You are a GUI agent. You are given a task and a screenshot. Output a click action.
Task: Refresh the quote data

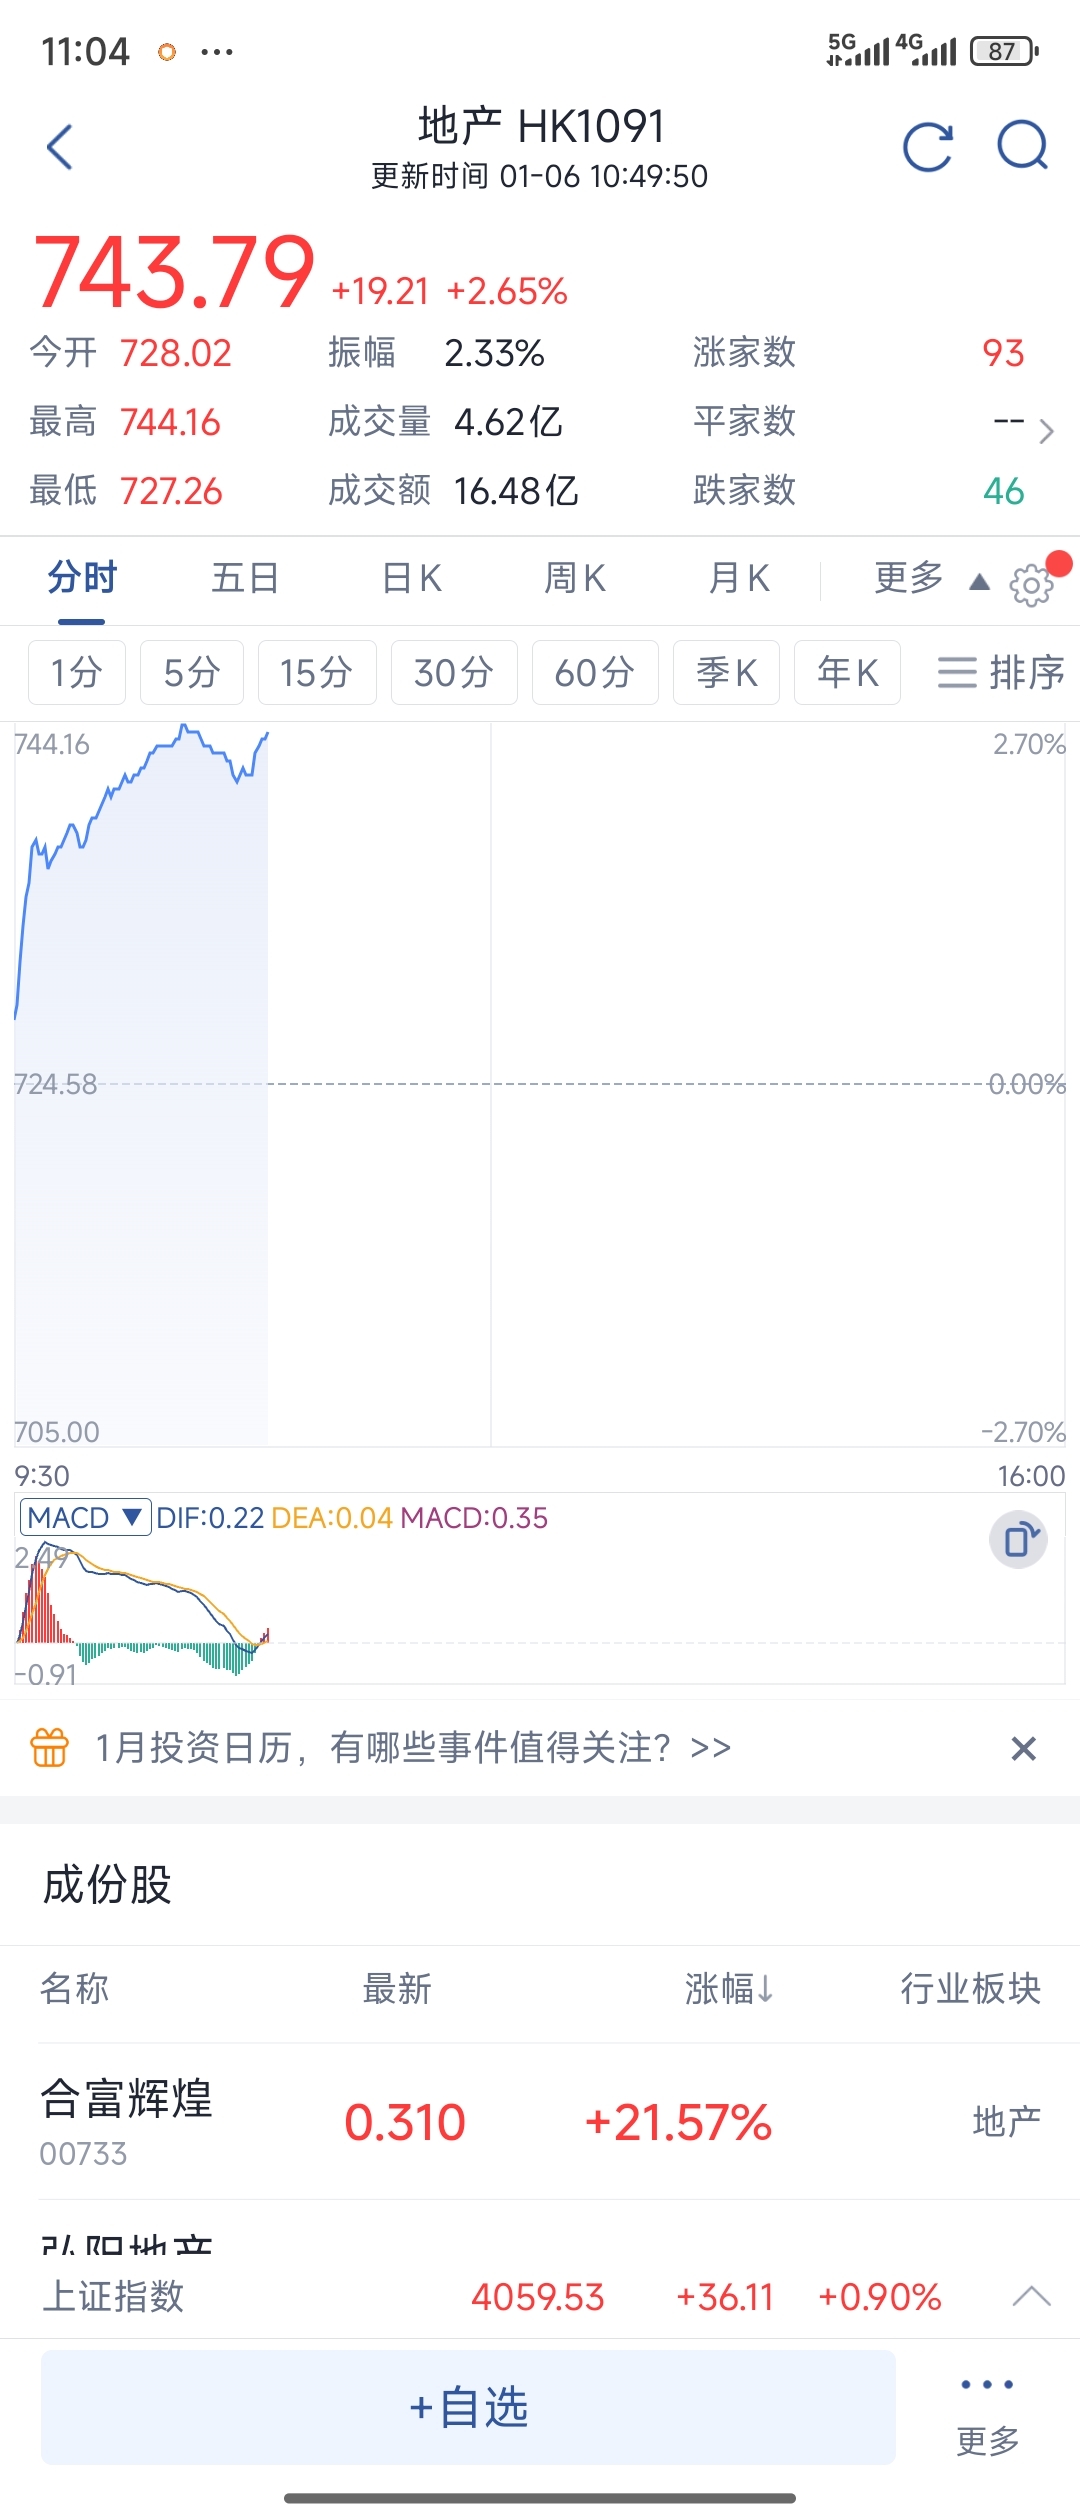927,148
